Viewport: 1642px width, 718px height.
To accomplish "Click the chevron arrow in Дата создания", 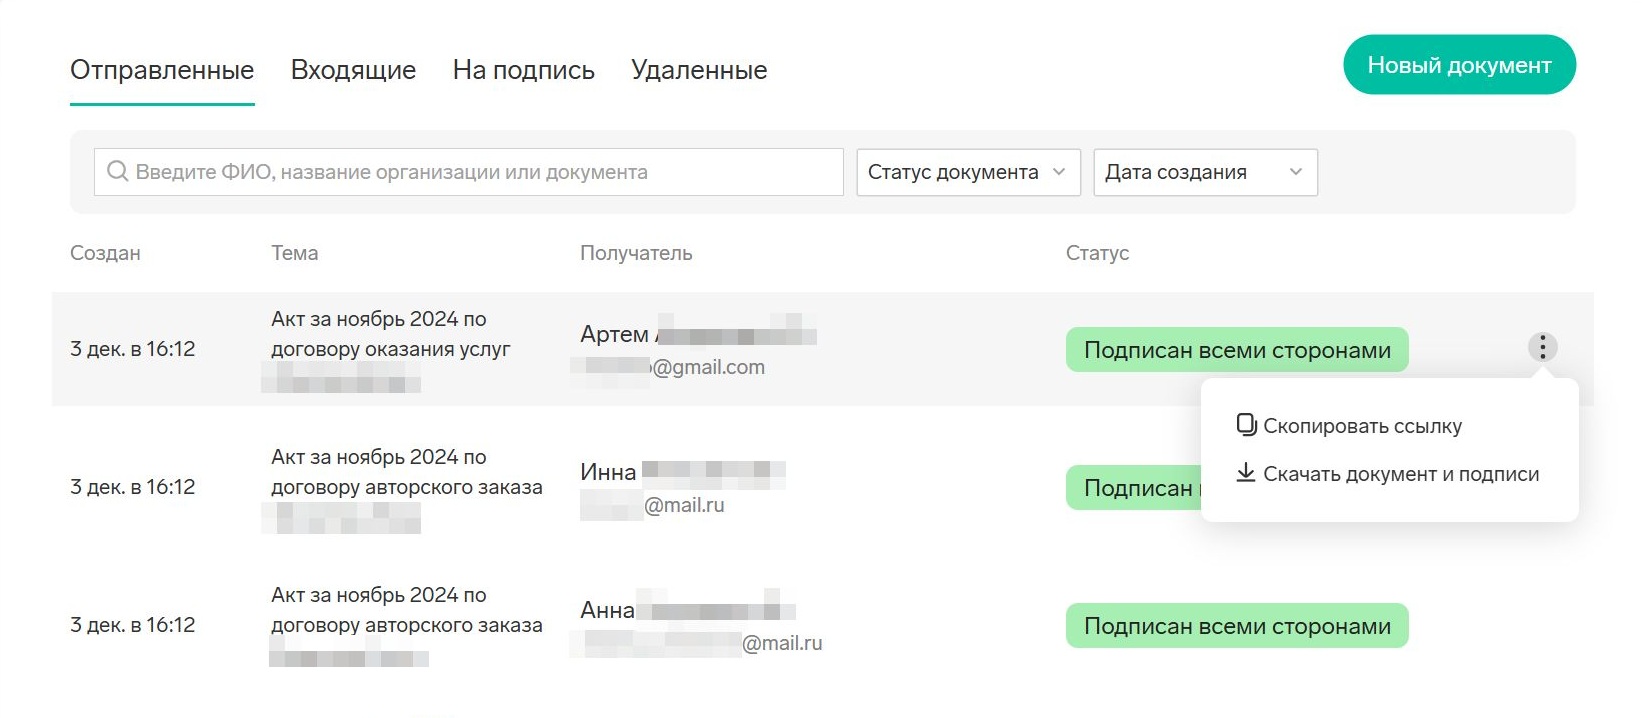I will click(x=1296, y=172).
